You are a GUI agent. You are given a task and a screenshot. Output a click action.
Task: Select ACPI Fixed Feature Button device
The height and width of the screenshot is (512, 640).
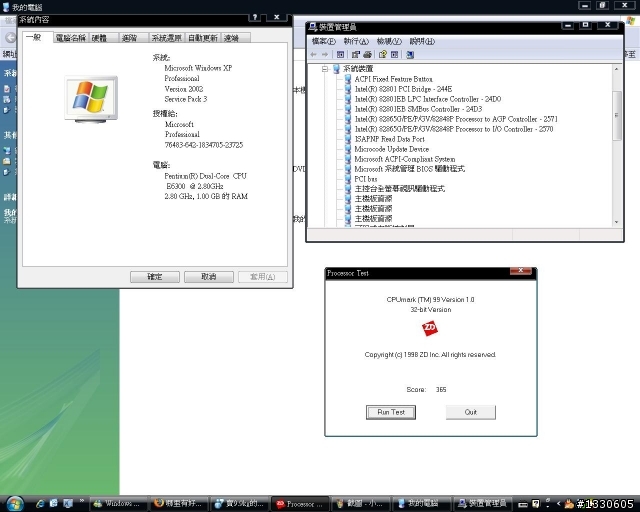point(393,79)
